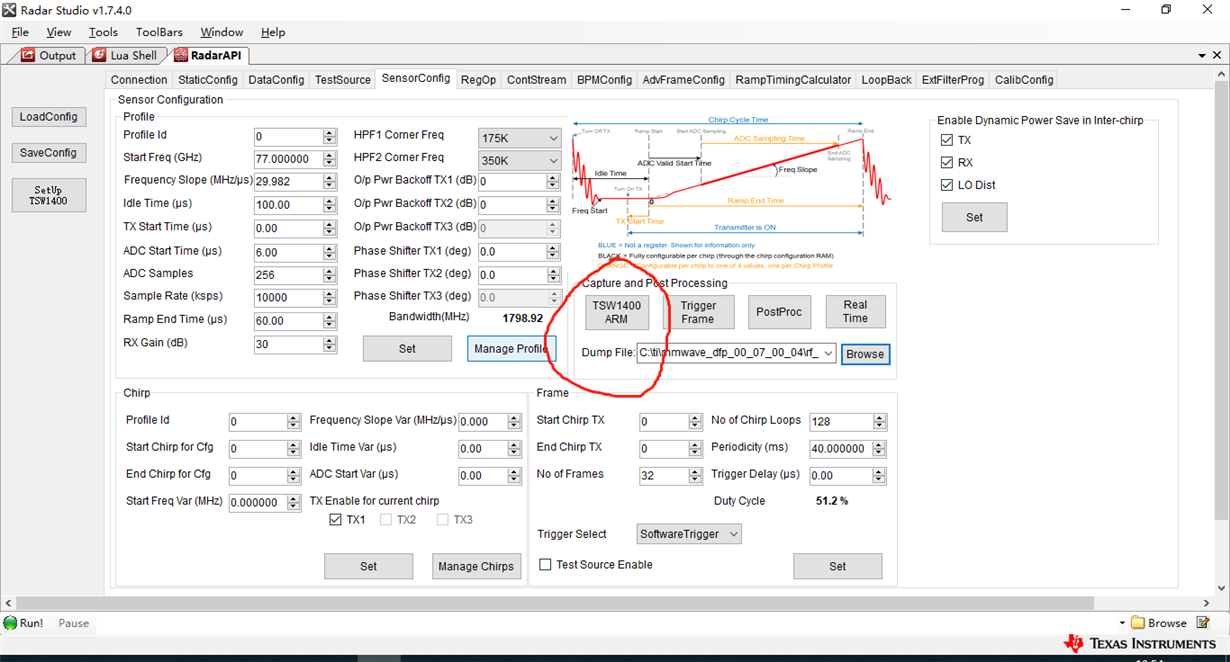Click the TSW1400 ARM button
Image resolution: width=1230 pixels, height=662 pixels.
(x=617, y=312)
